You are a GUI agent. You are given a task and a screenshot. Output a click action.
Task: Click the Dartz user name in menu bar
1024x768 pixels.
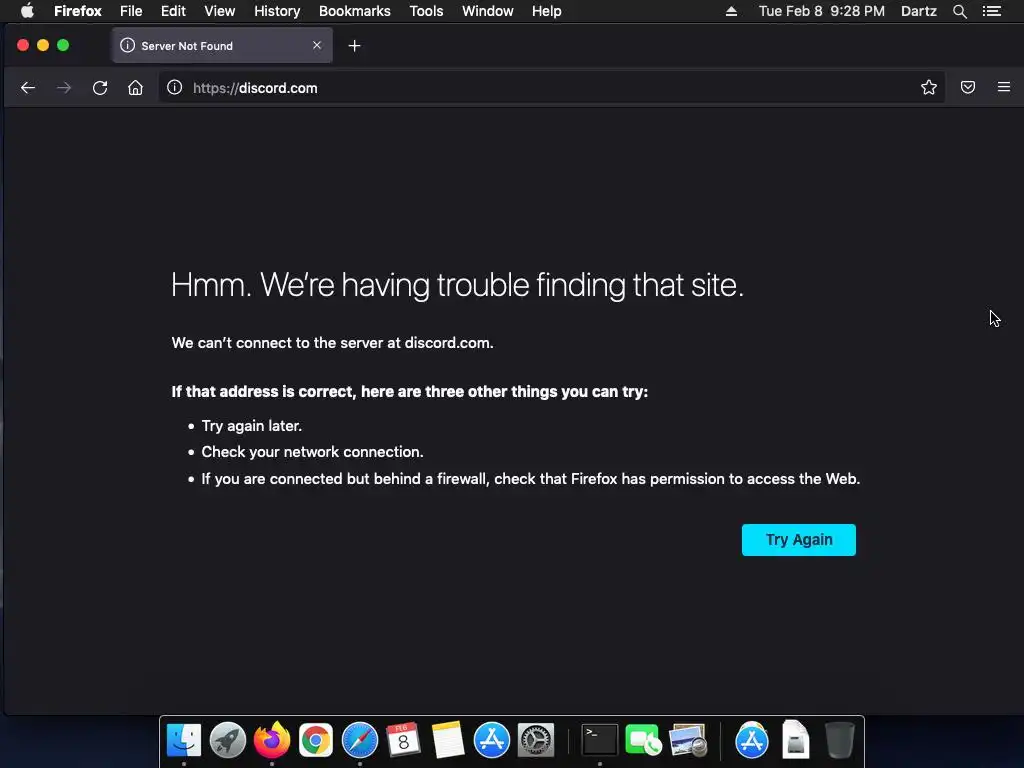tap(919, 11)
